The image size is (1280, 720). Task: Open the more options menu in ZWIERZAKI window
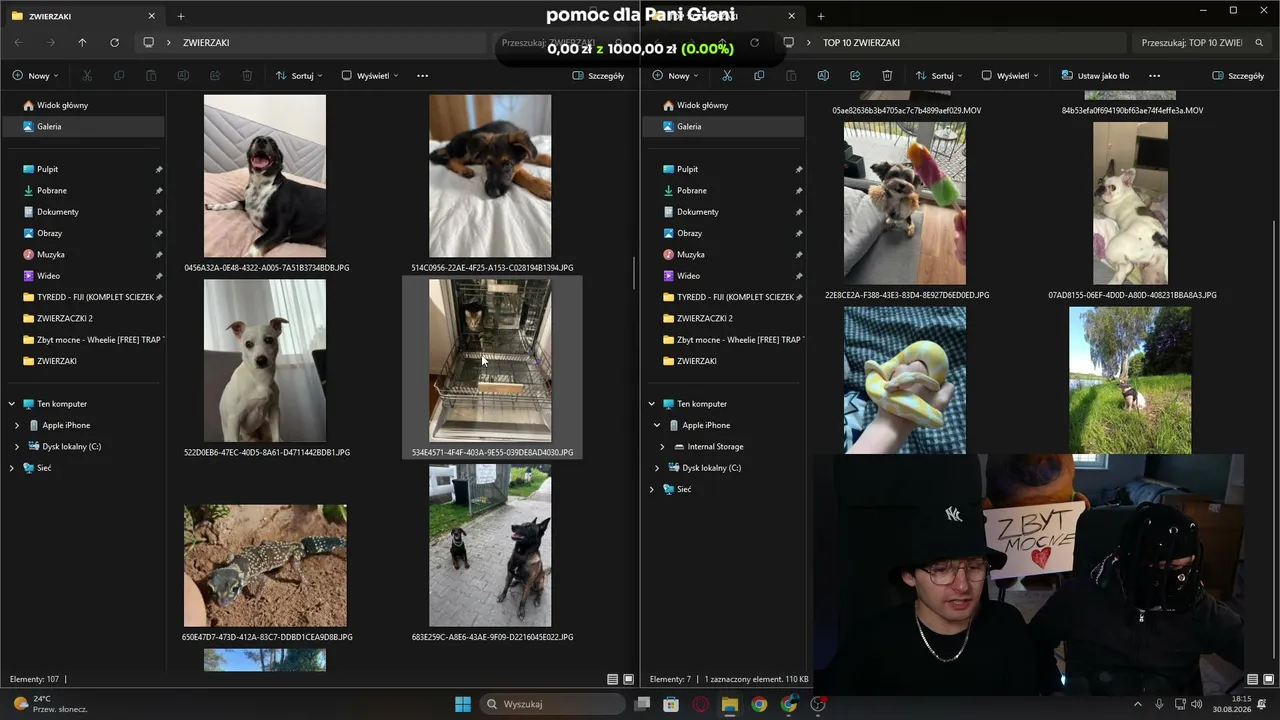point(422,76)
